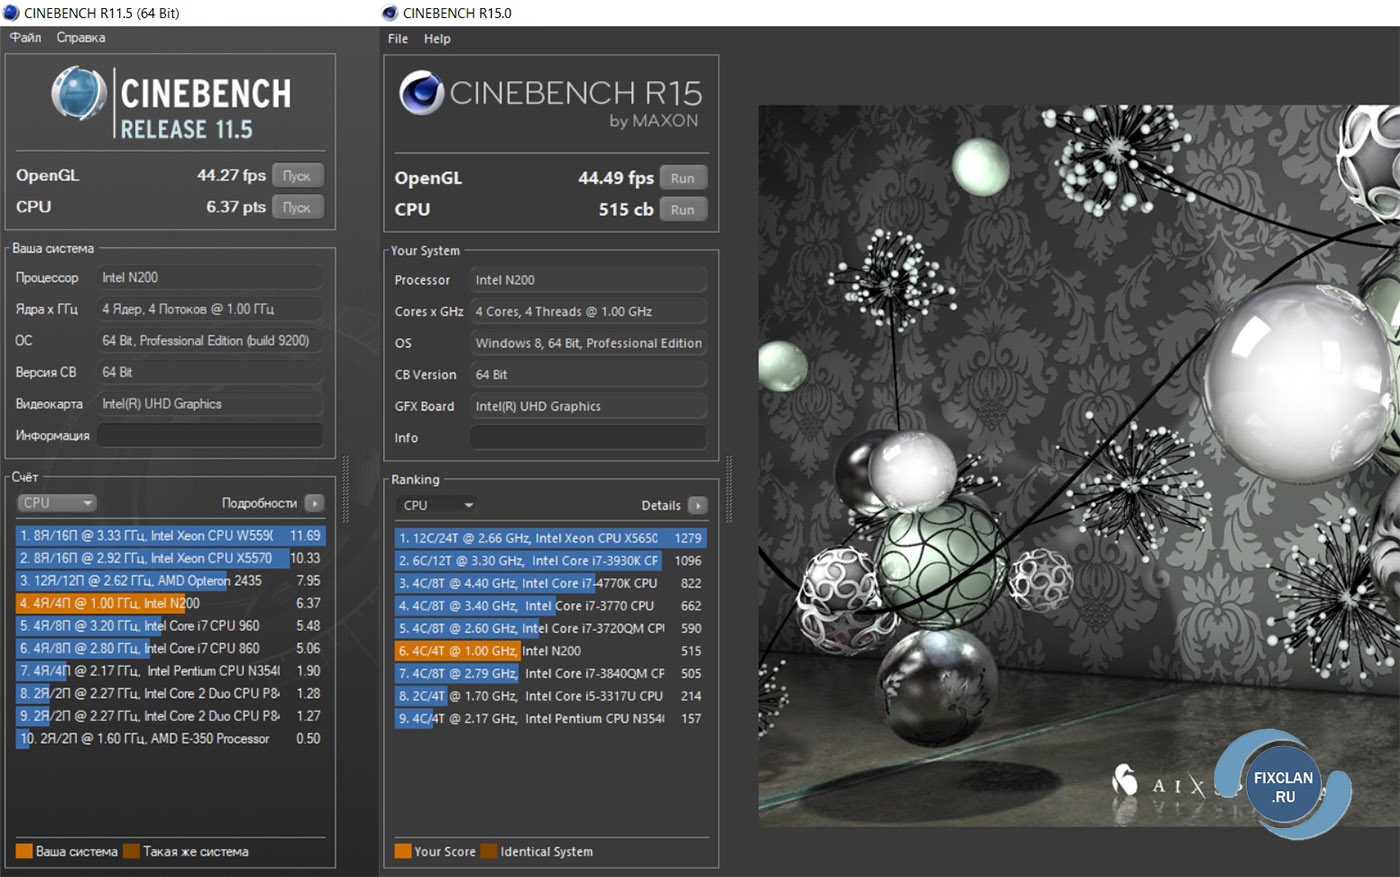
Task: Click the CPU 515 cb score in R15
Action: coord(626,210)
